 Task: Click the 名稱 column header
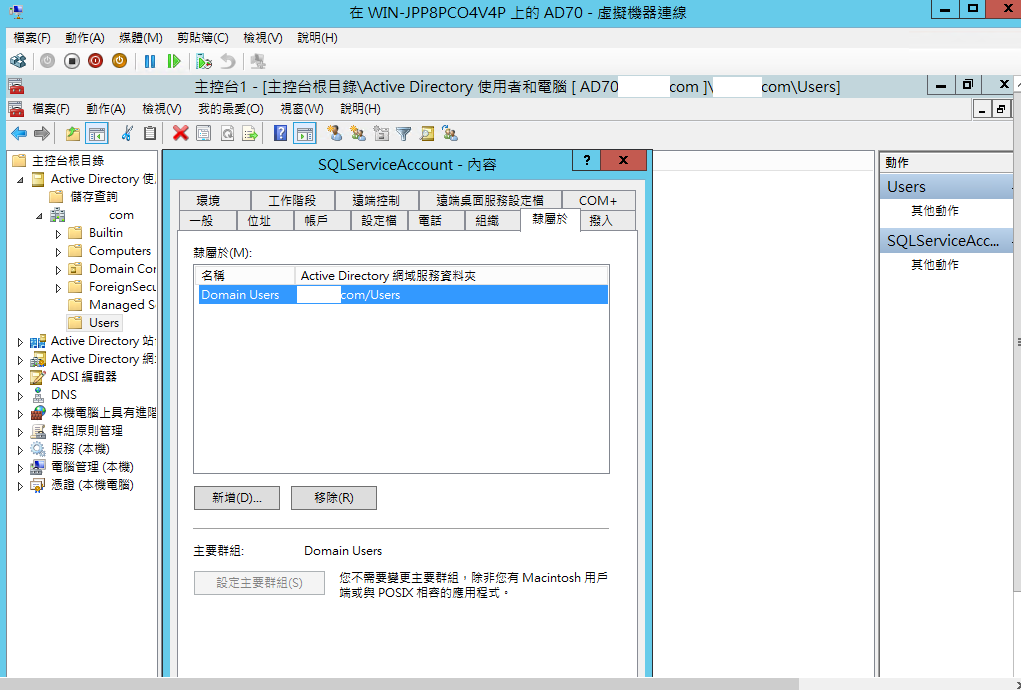coord(245,276)
